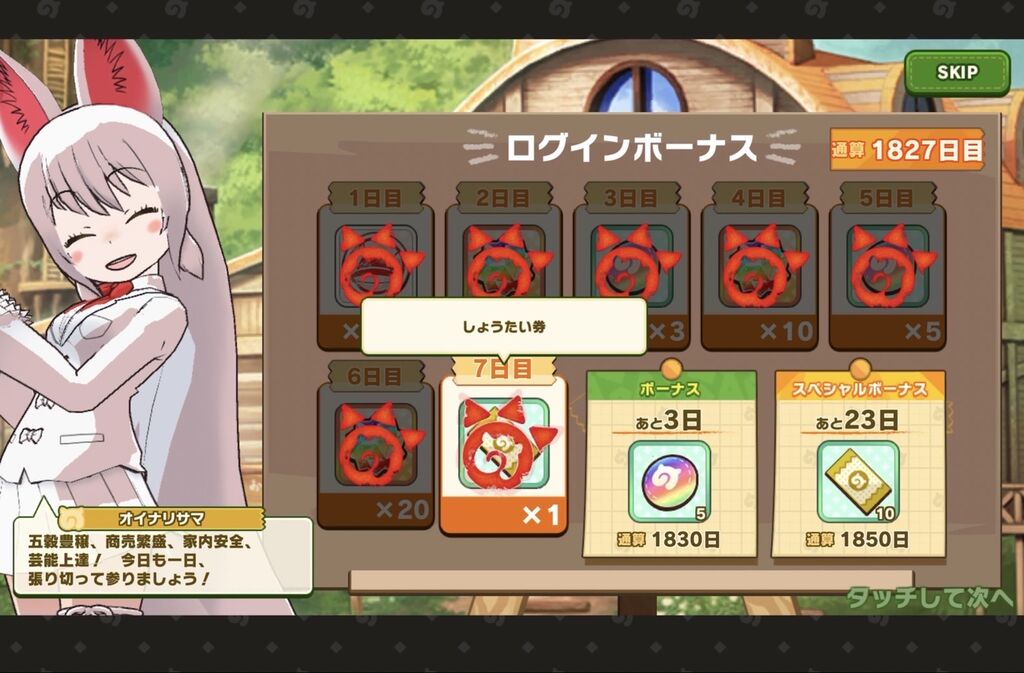Image resolution: width=1024 pixels, height=673 pixels.
Task: Select the 4日目 reward icon with ×10
Action: pyautogui.click(x=760, y=266)
